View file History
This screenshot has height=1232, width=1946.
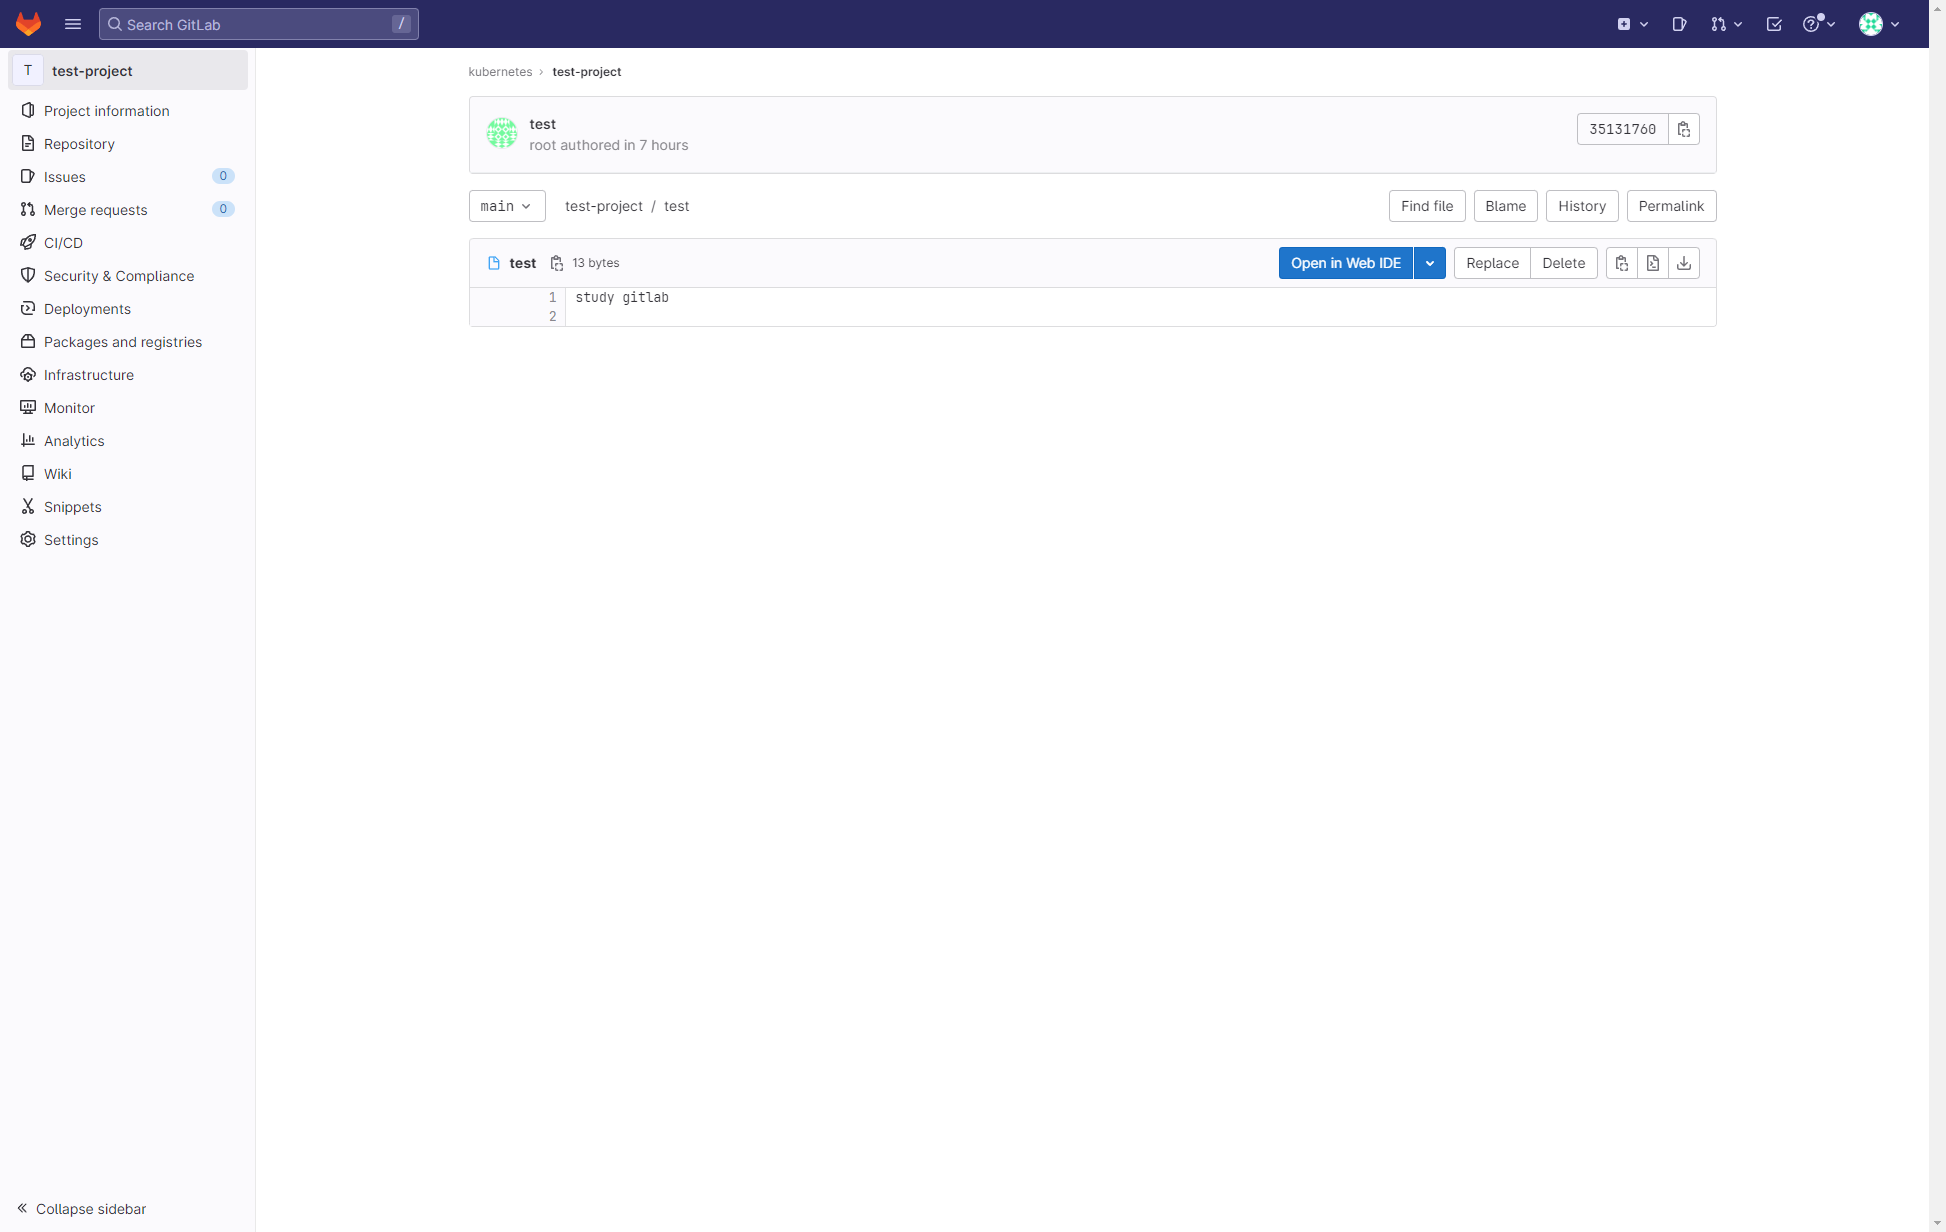pyautogui.click(x=1582, y=206)
